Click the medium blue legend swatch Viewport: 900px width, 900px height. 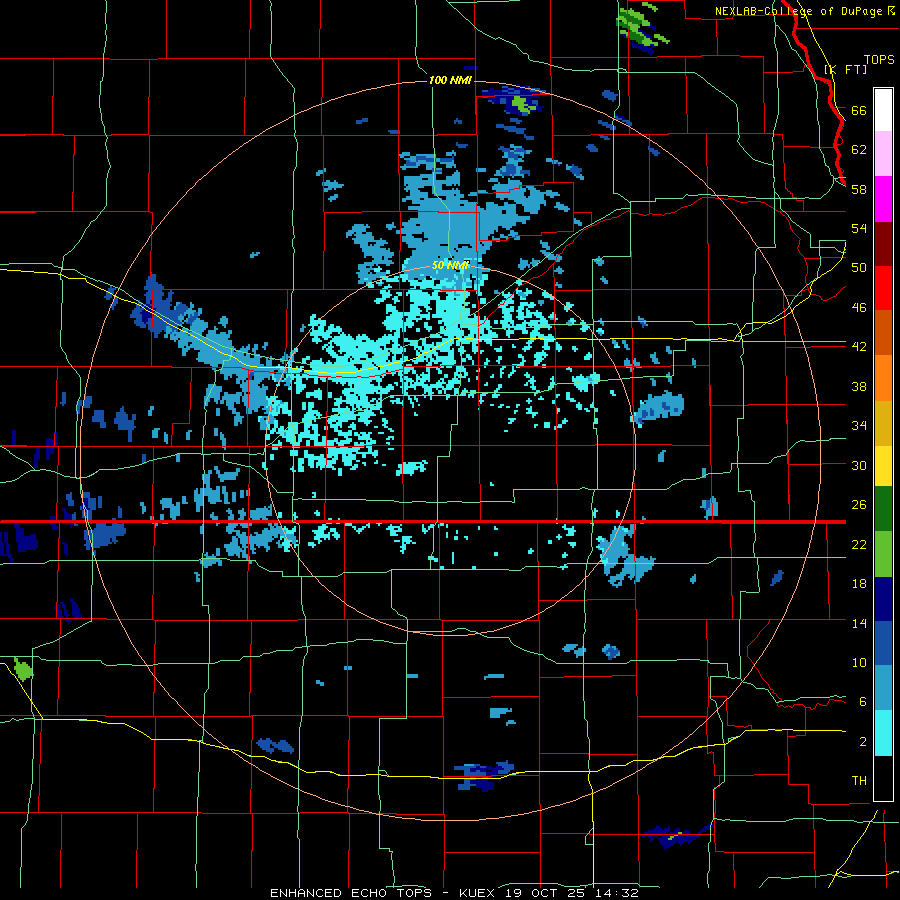(883, 643)
